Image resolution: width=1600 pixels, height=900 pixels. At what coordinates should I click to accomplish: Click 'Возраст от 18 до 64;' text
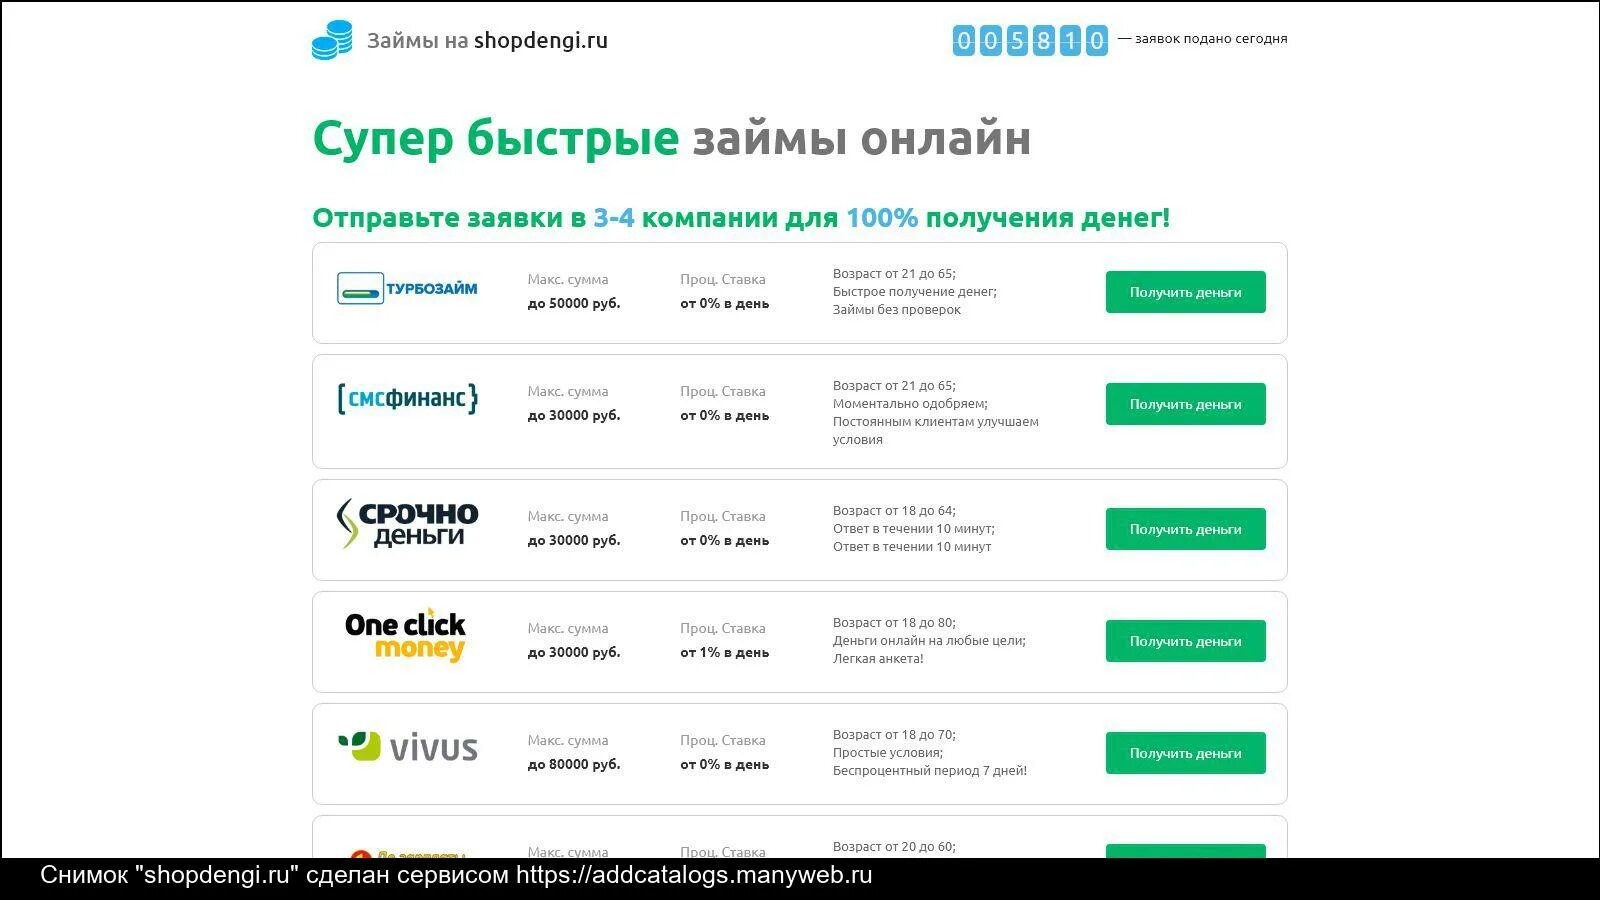click(x=894, y=511)
